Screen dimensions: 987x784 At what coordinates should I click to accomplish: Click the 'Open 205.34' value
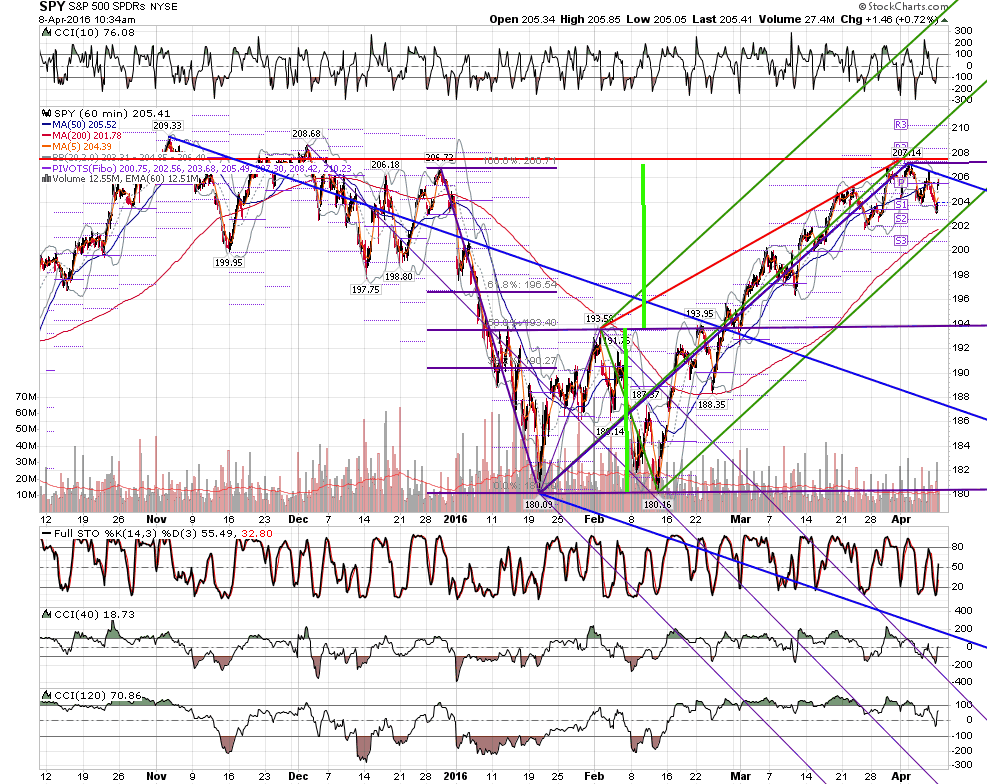pyautogui.click(x=522, y=20)
